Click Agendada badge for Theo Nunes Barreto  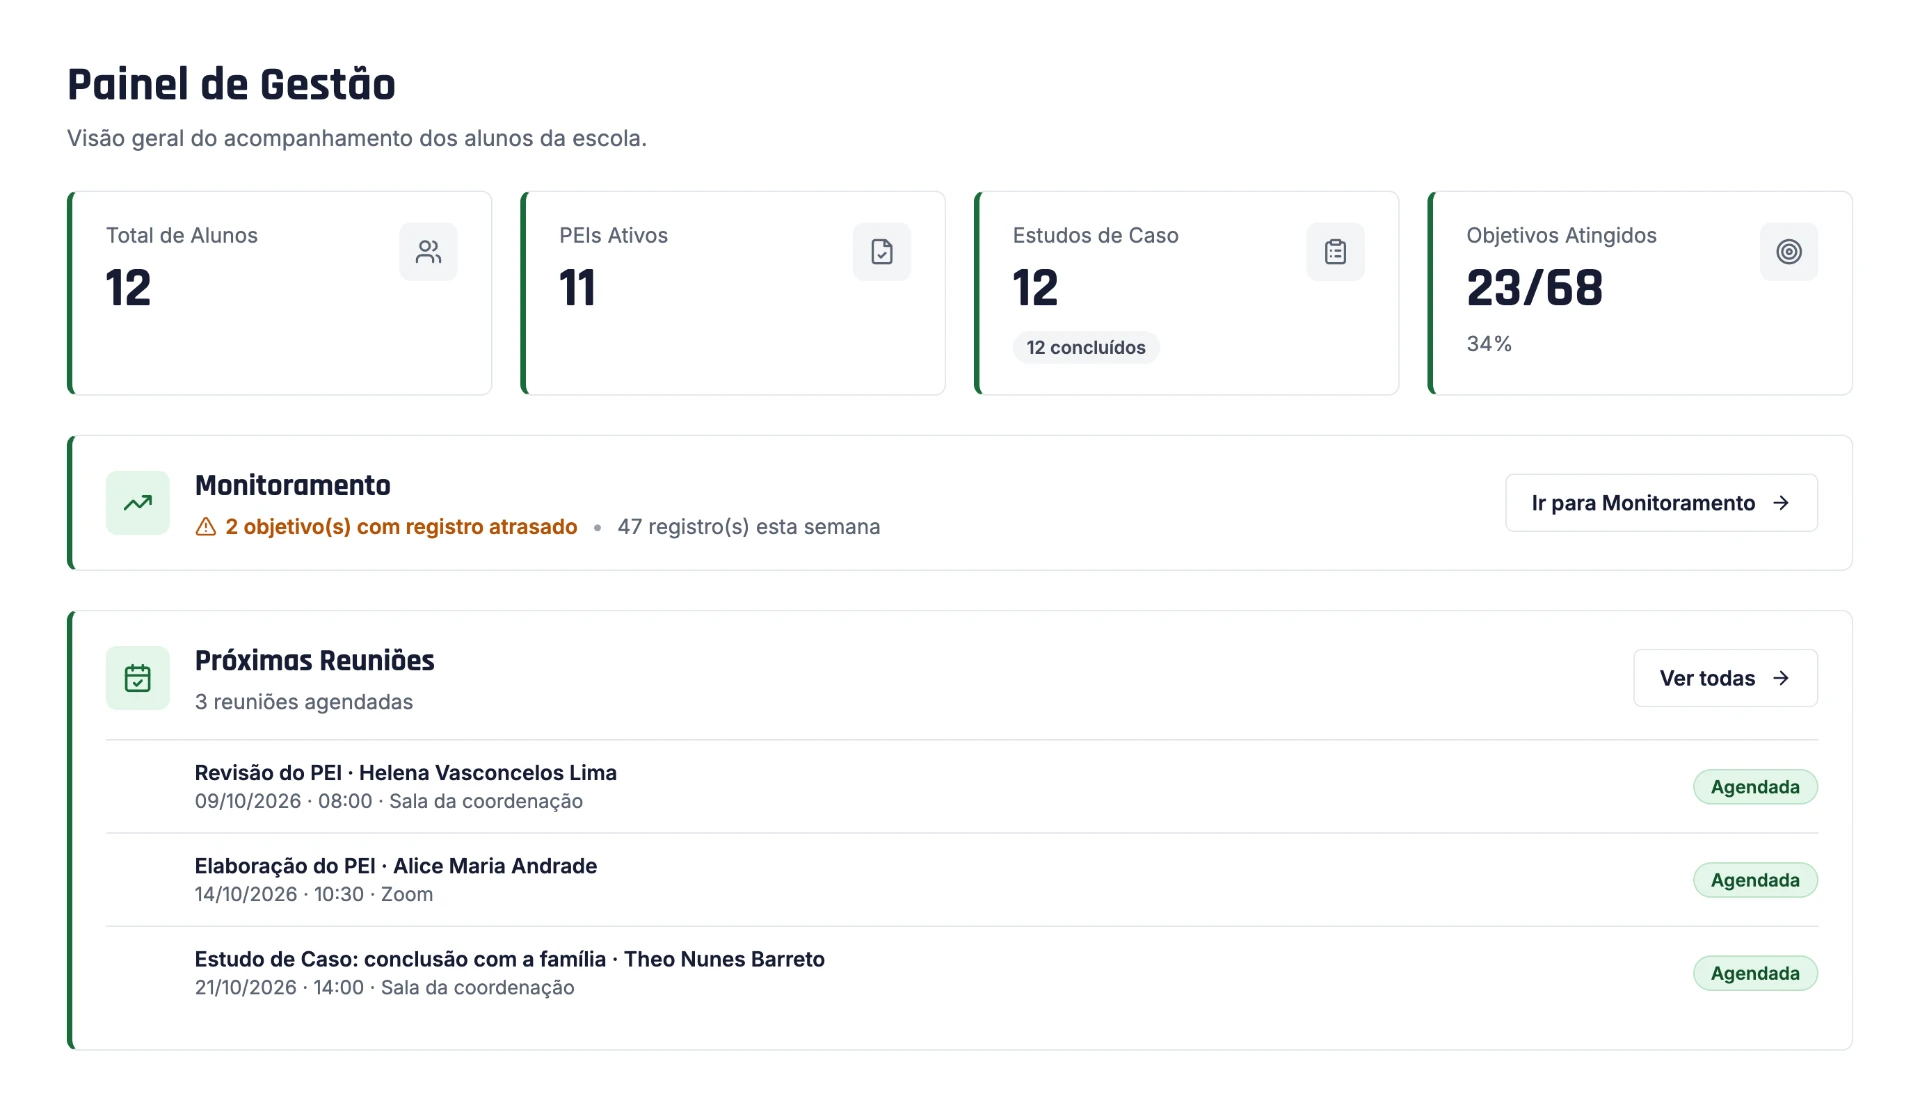(x=1755, y=973)
